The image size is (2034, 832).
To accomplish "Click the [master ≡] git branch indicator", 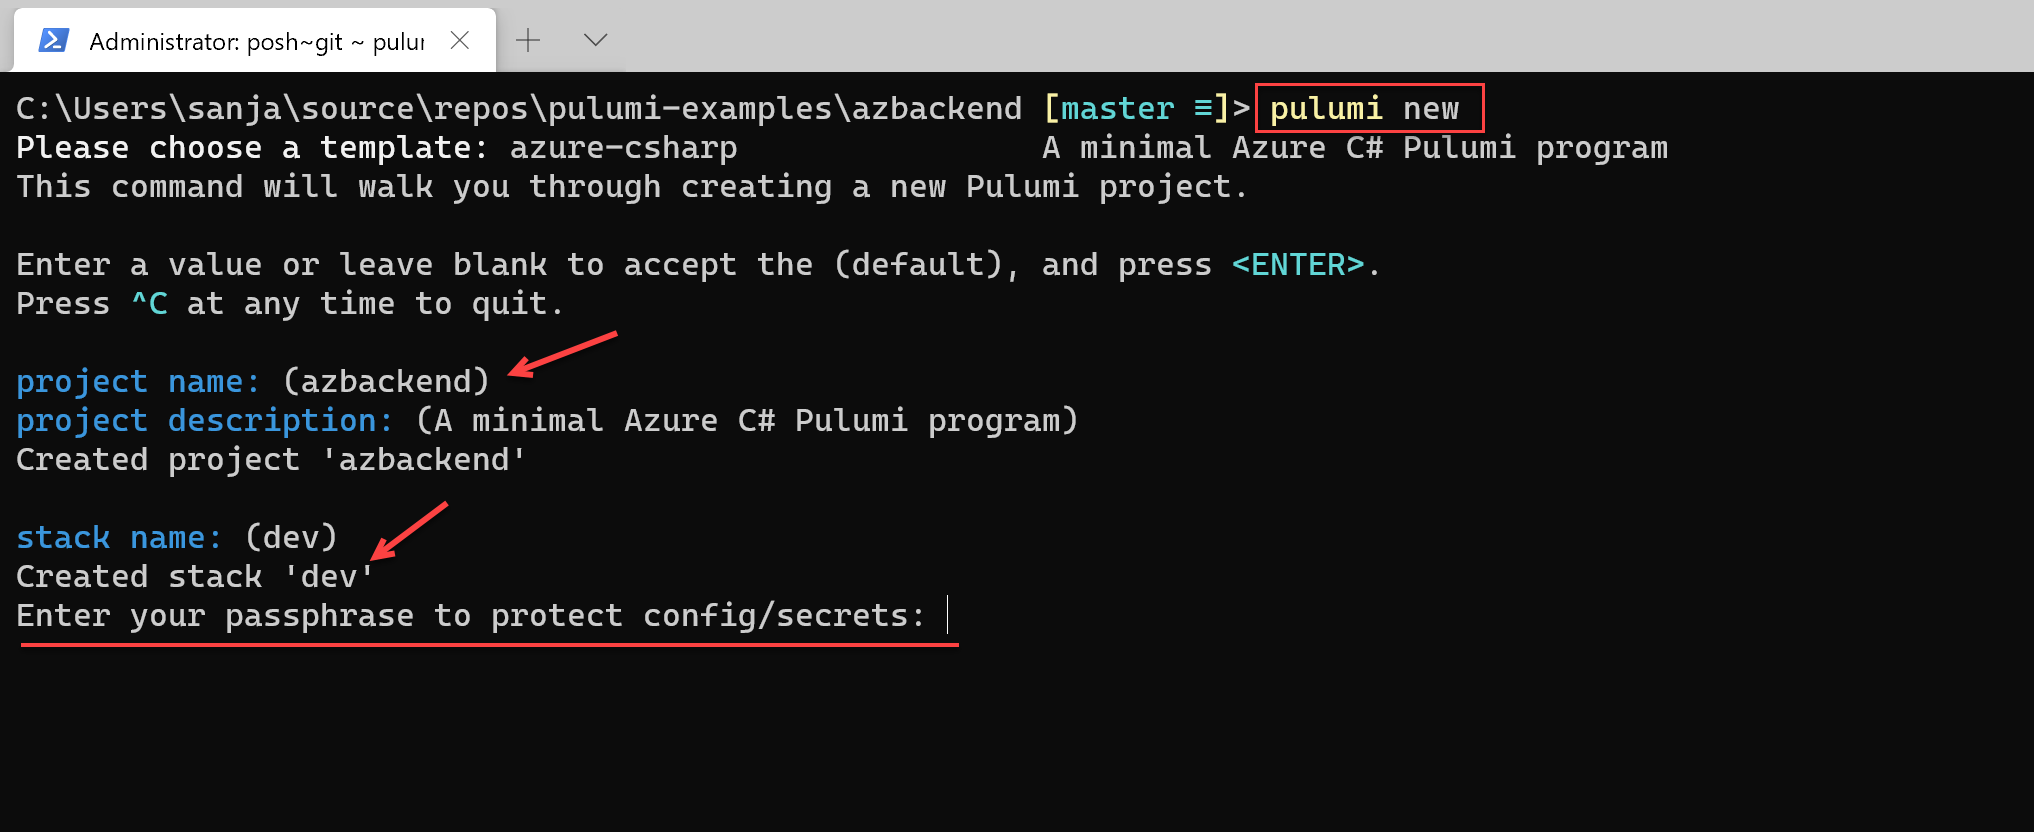I will [x=1136, y=108].
